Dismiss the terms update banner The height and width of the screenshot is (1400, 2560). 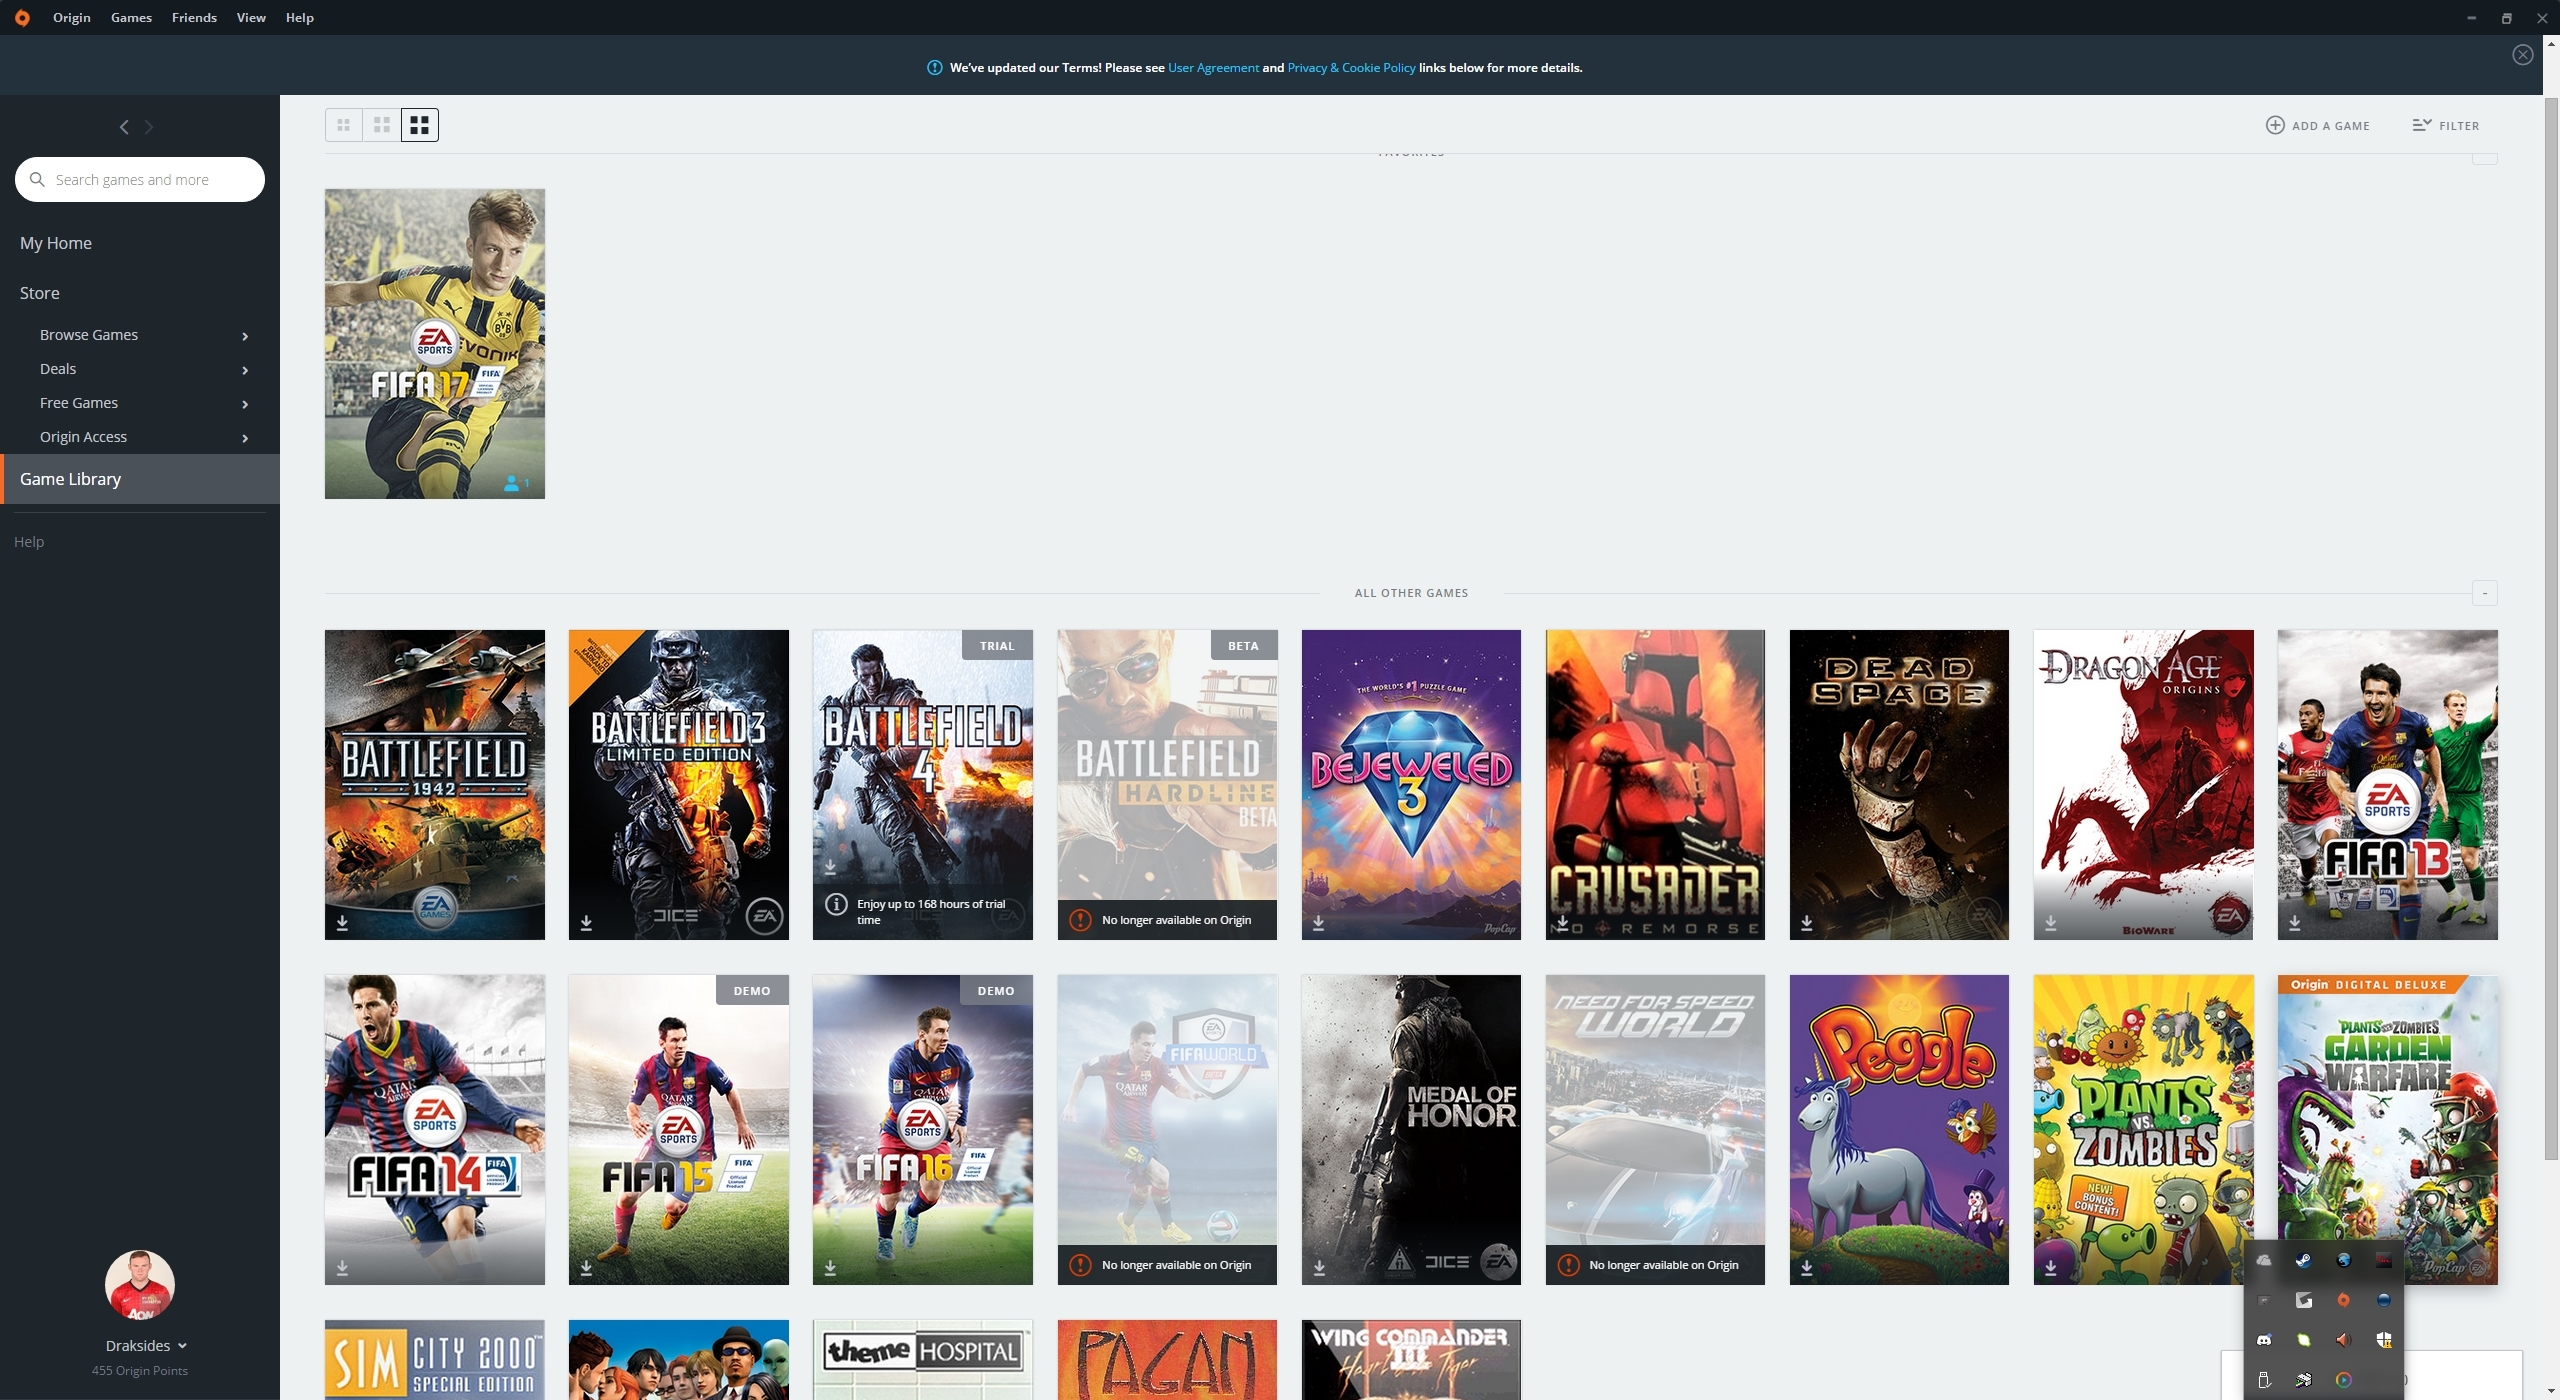2522,55
